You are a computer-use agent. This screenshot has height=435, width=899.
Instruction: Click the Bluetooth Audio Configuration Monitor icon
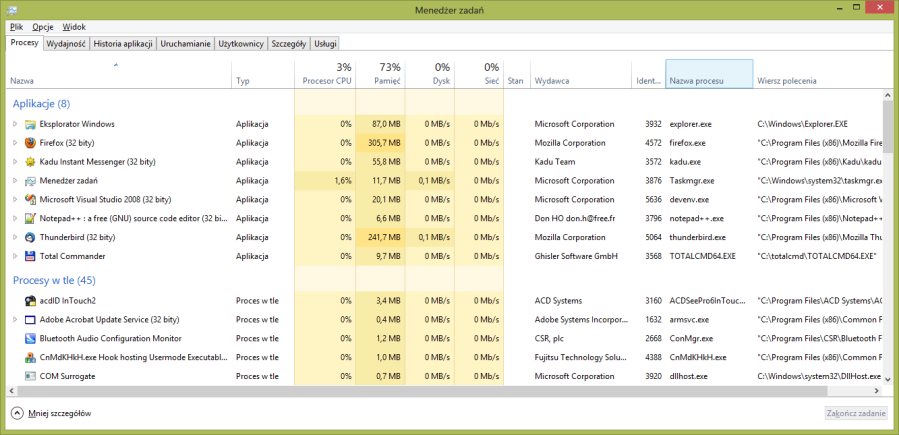tap(30, 338)
